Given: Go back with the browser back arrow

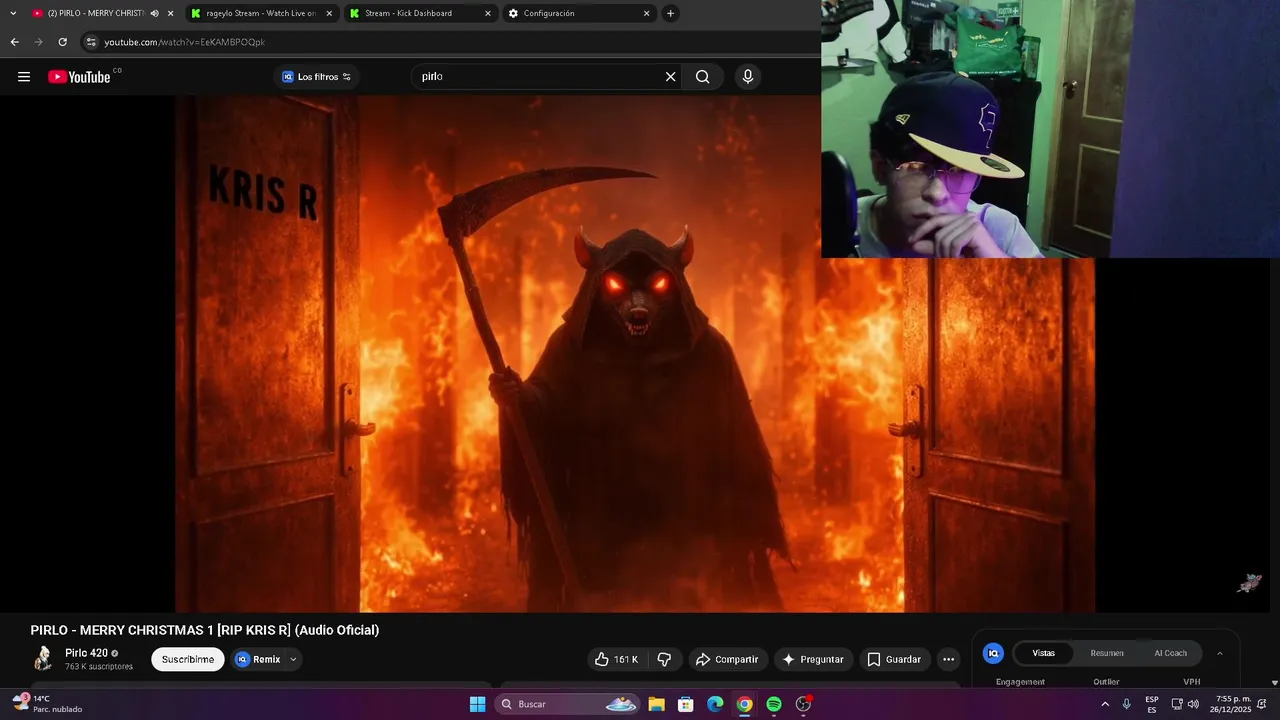Looking at the screenshot, I should pyautogui.click(x=14, y=42).
